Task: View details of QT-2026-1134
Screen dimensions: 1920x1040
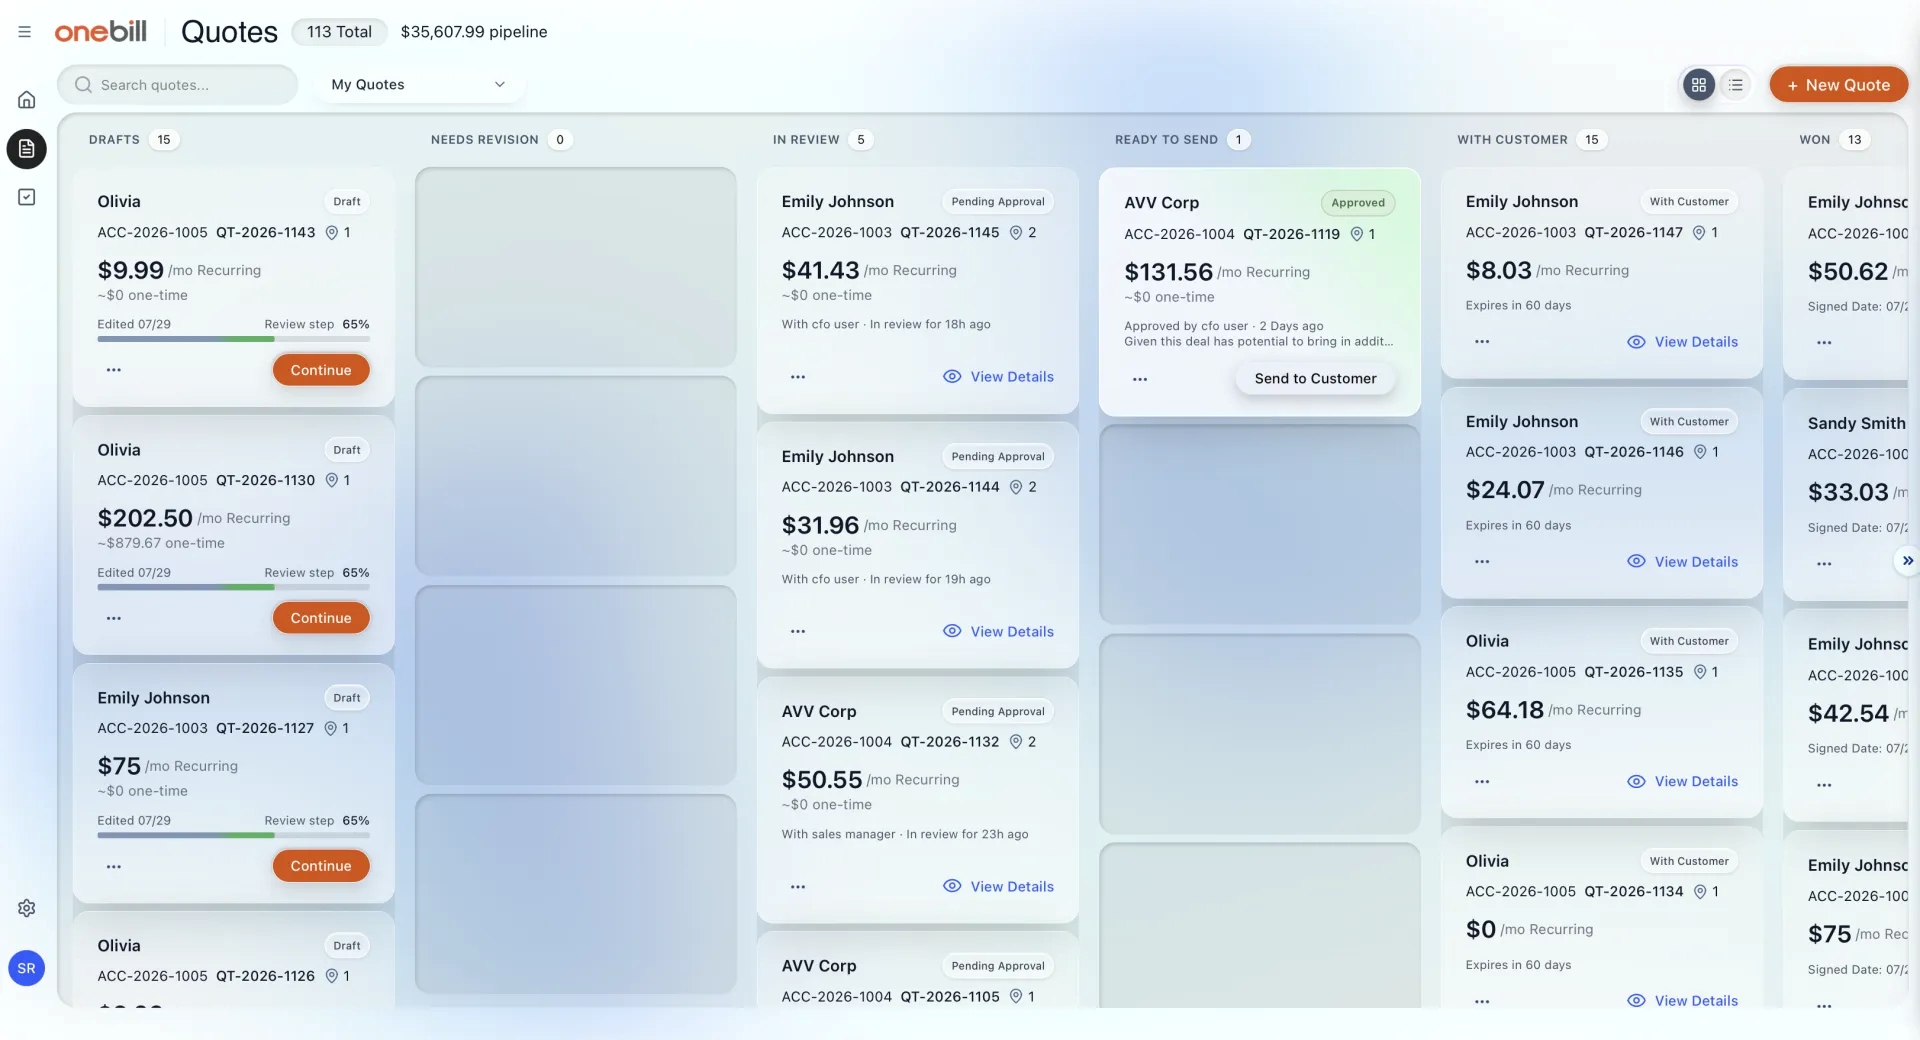Action: [x=1682, y=1001]
